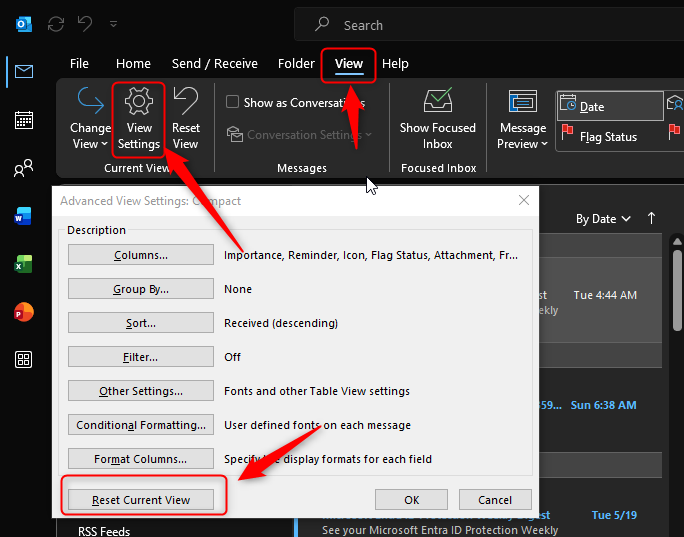
Task: Click the Filter... button
Action: click(141, 357)
